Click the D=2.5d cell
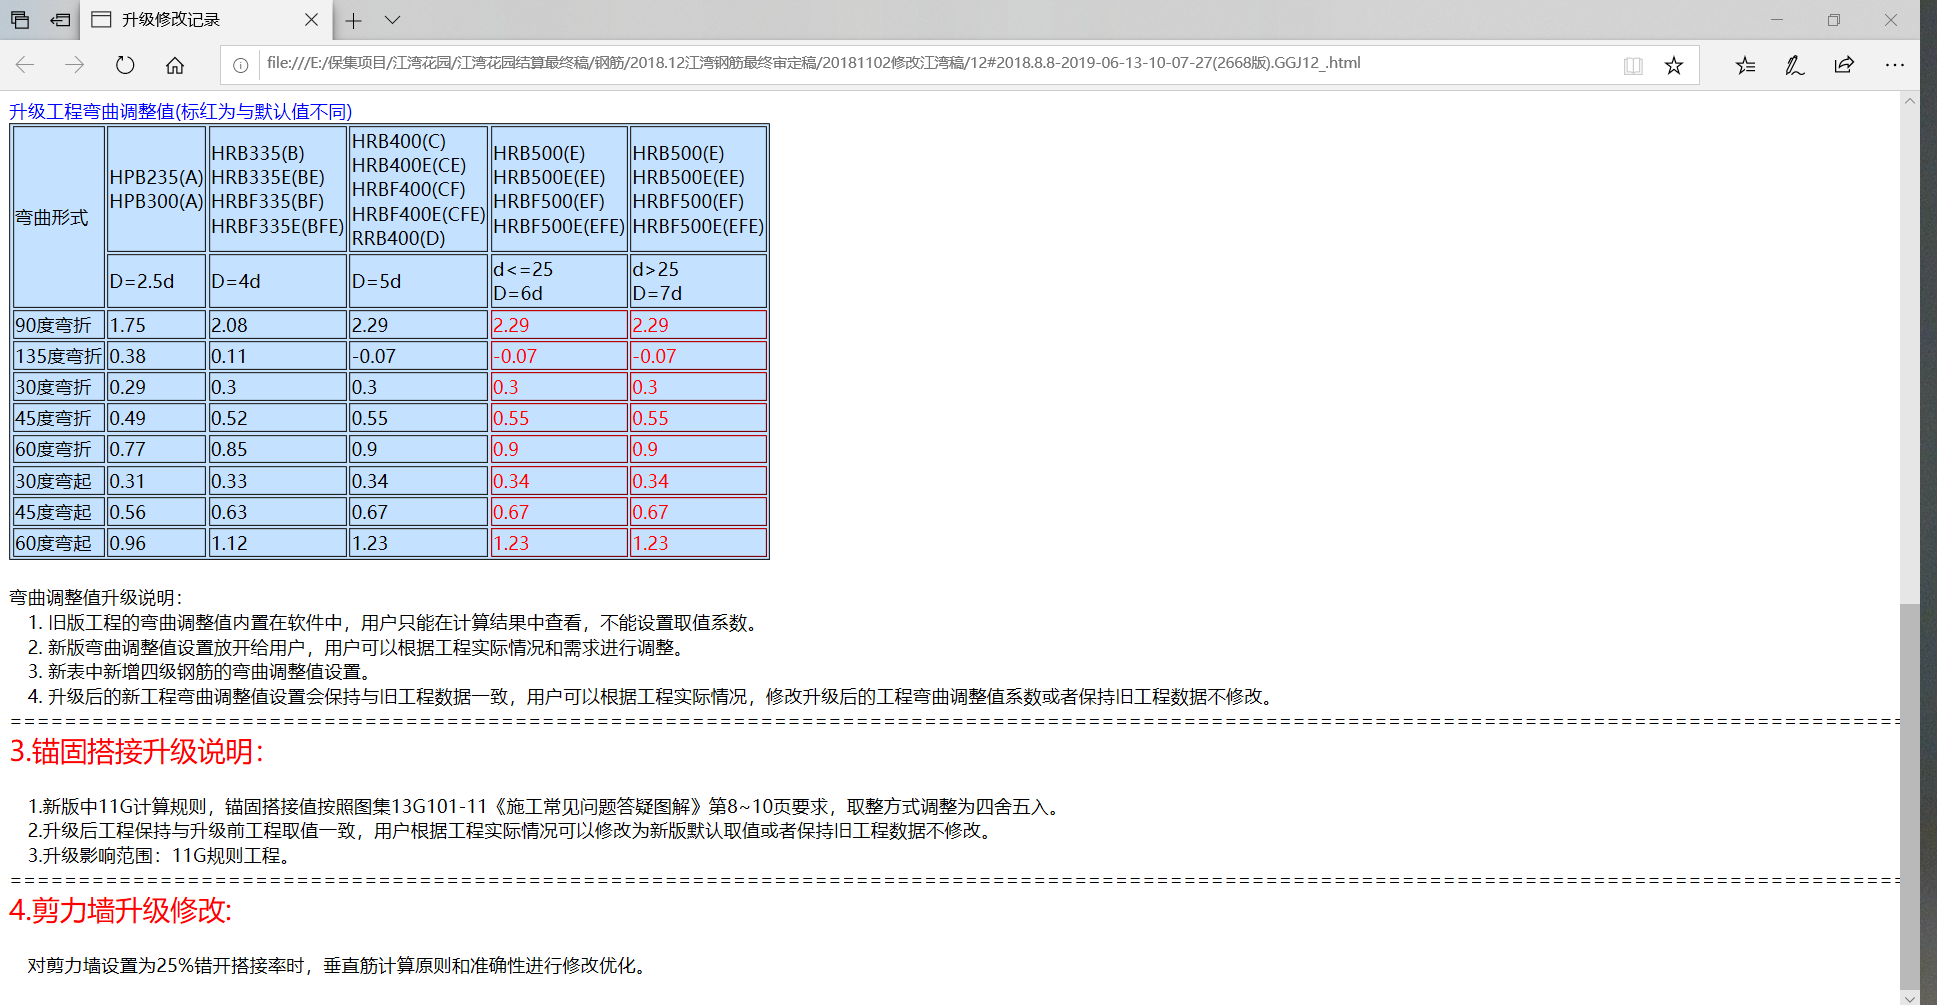This screenshot has width=1937, height=1005. tap(156, 281)
